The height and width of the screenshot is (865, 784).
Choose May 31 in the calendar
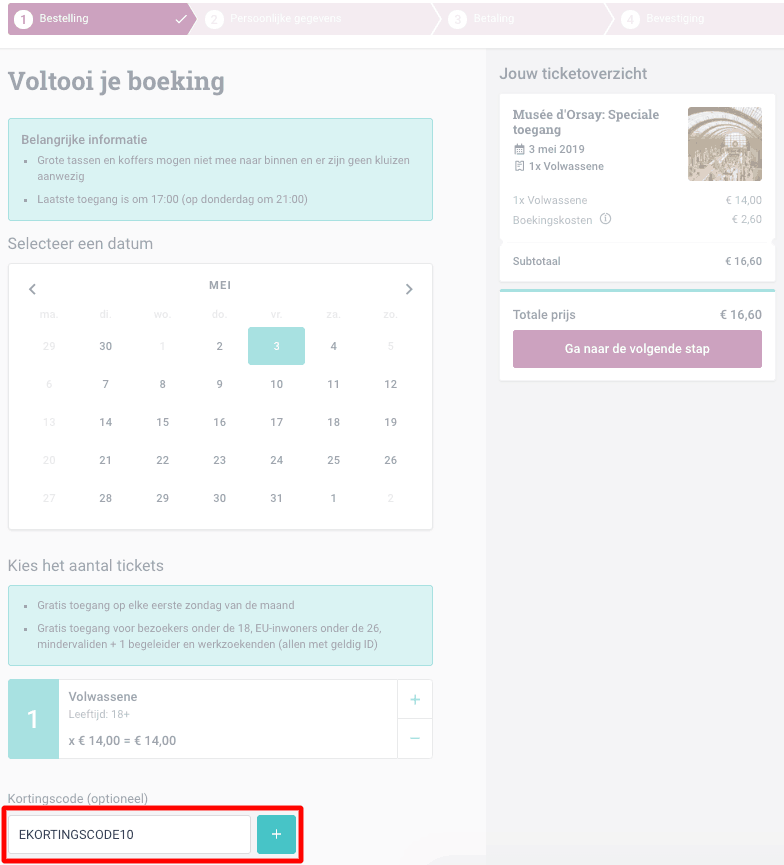(276, 498)
